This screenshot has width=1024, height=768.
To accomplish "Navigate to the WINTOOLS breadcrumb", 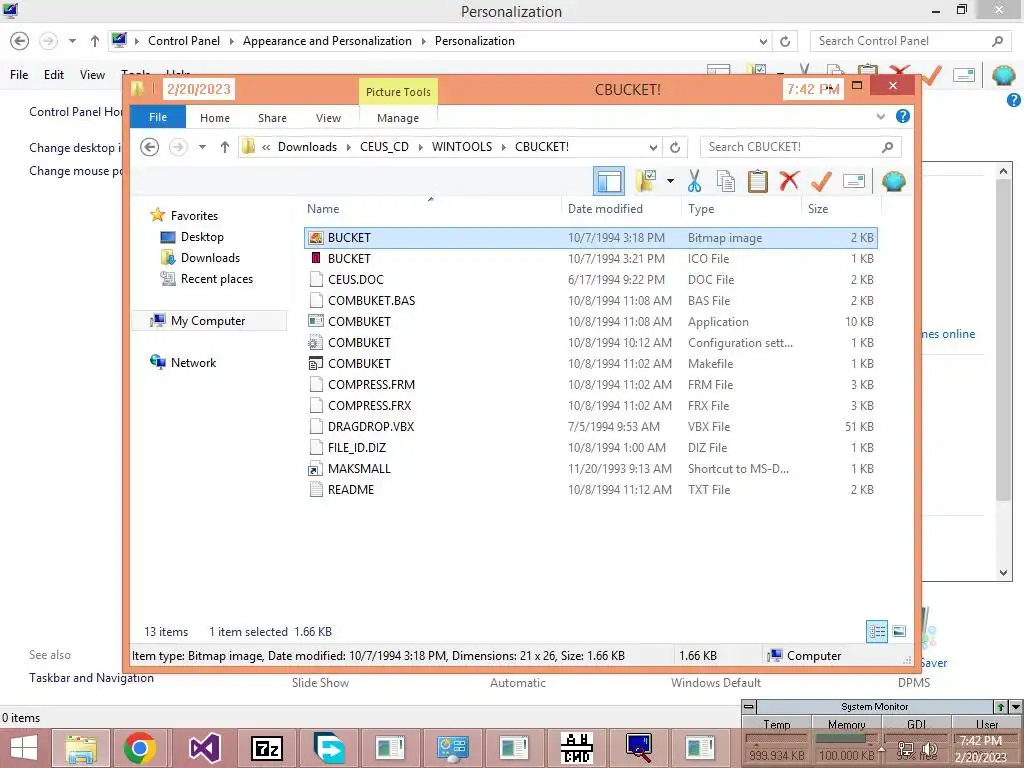I will click(462, 147).
